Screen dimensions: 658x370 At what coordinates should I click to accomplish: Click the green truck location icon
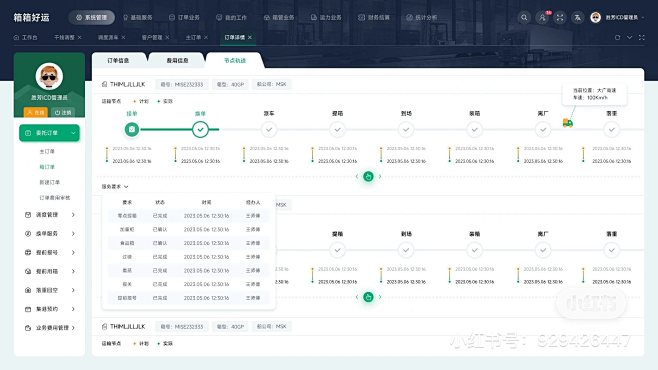point(567,122)
